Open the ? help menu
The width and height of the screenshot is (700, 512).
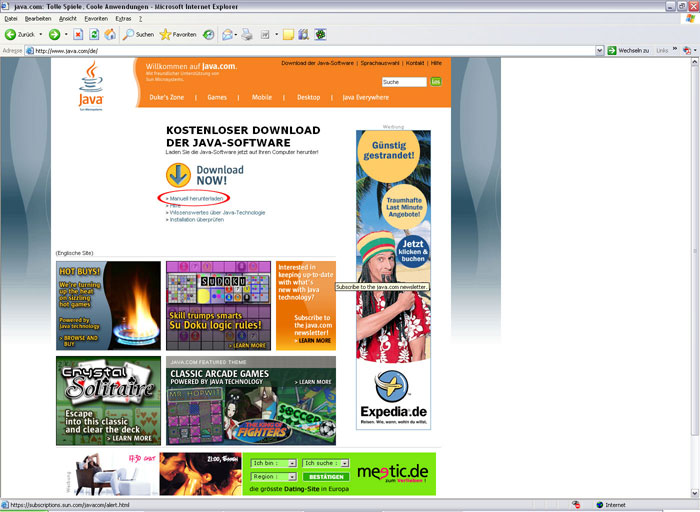[140, 19]
